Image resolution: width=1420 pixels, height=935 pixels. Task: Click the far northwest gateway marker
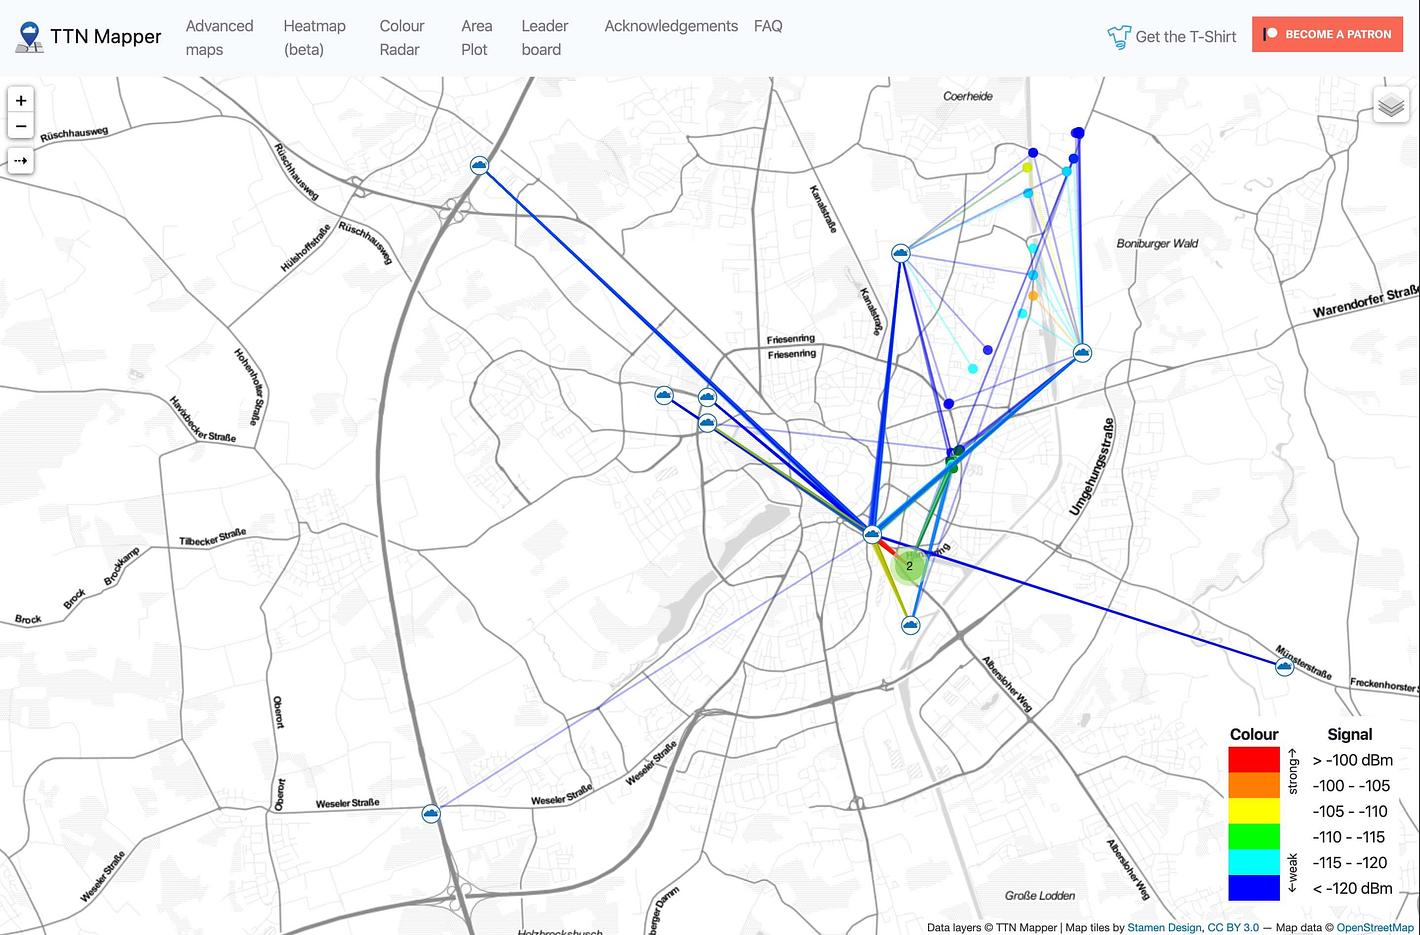(x=479, y=165)
